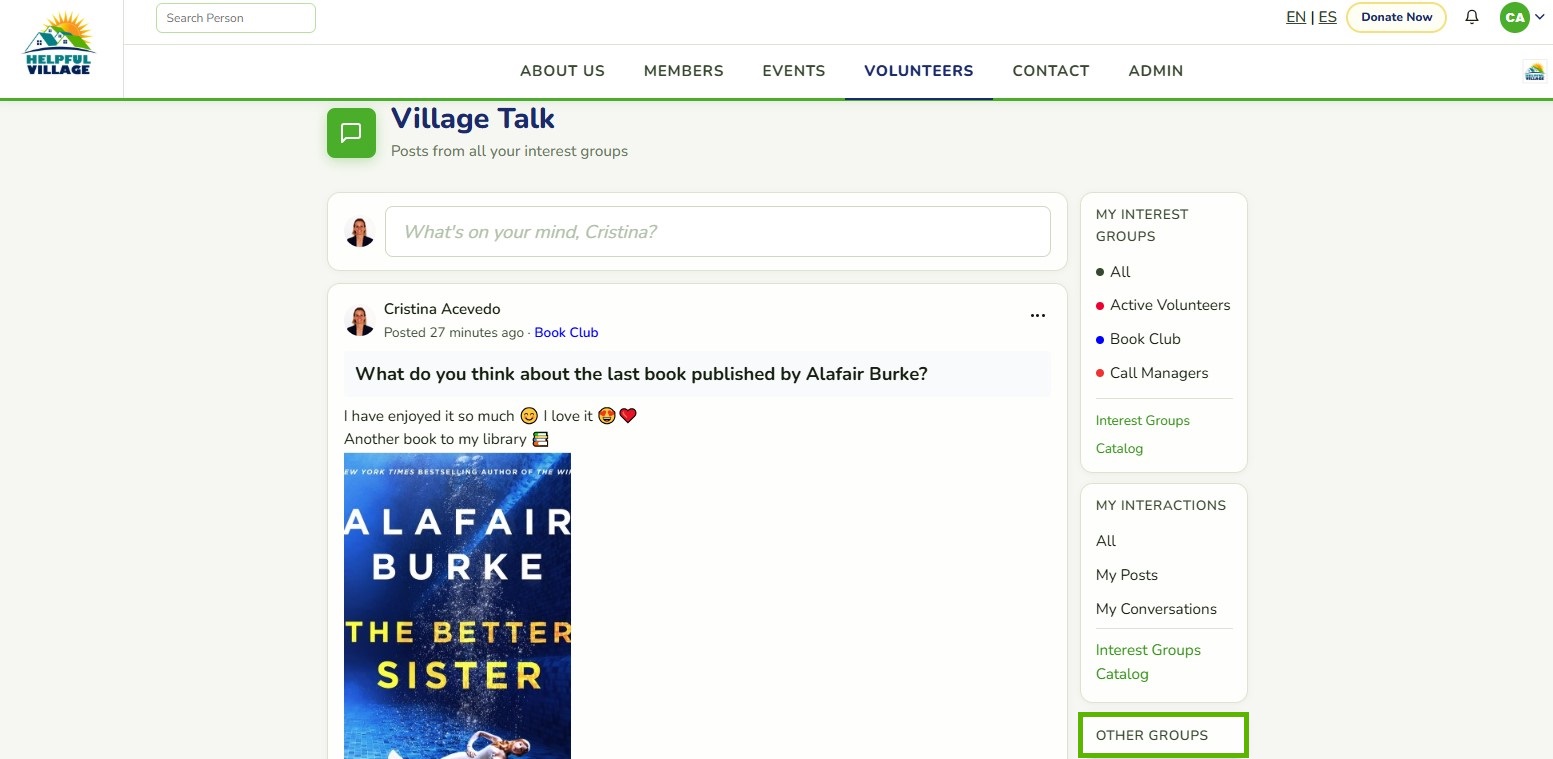Focus the Search Person field

click(236, 18)
